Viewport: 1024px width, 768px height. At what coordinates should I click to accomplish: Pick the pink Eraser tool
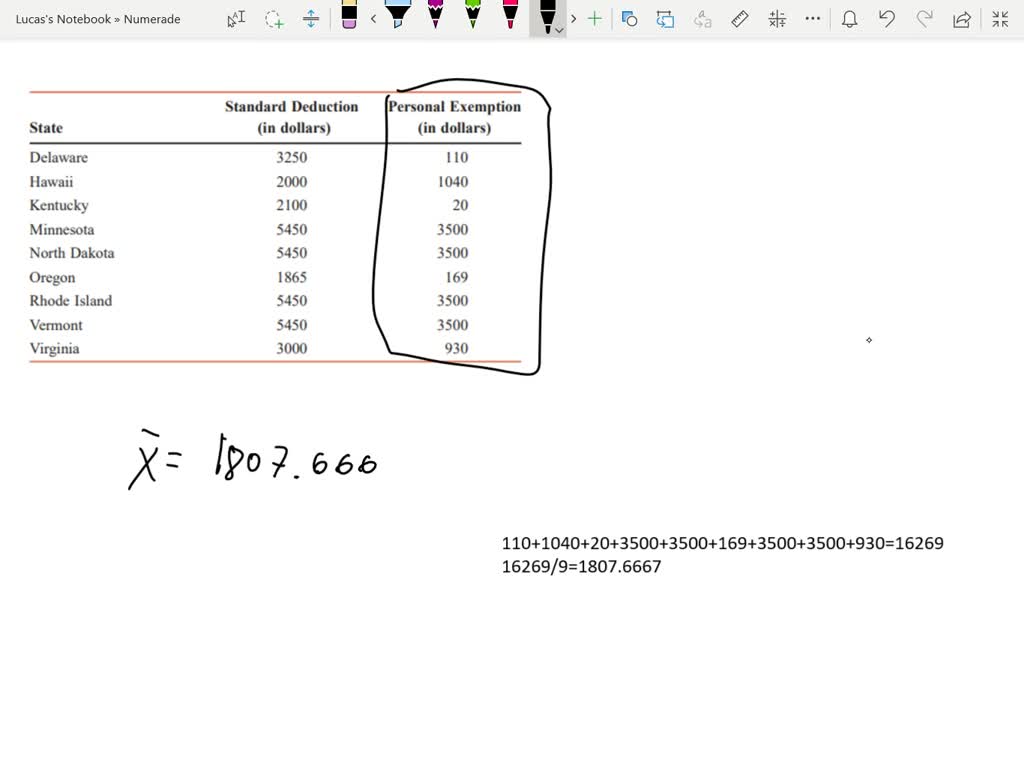[351, 18]
